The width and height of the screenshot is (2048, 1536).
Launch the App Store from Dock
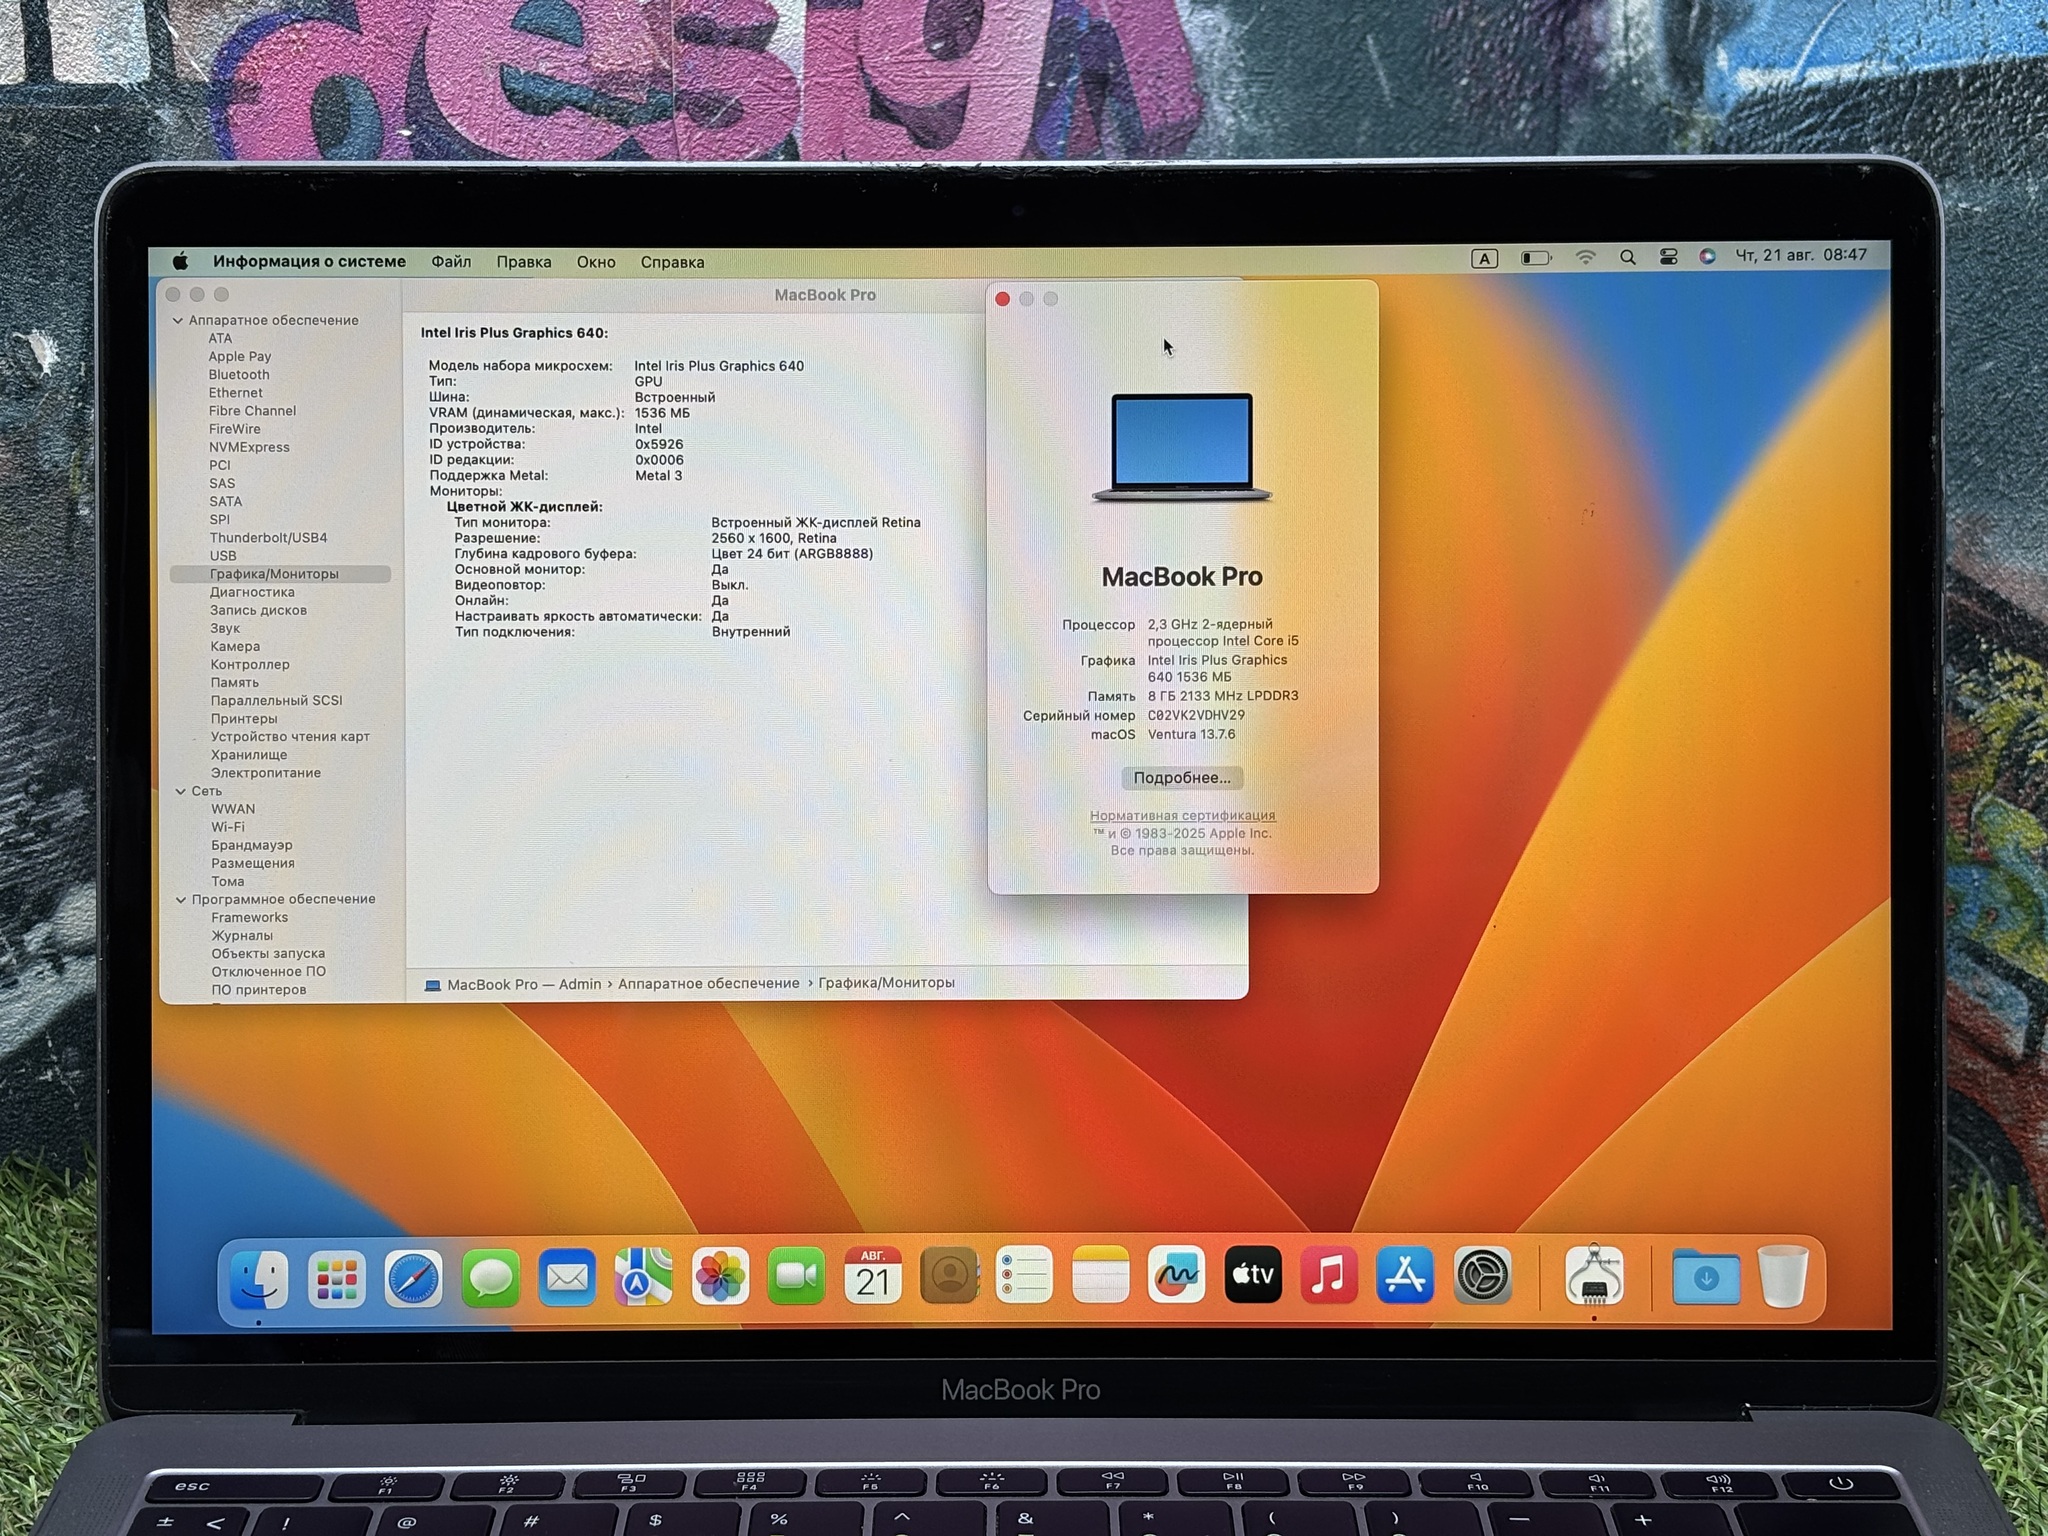[x=1405, y=1275]
